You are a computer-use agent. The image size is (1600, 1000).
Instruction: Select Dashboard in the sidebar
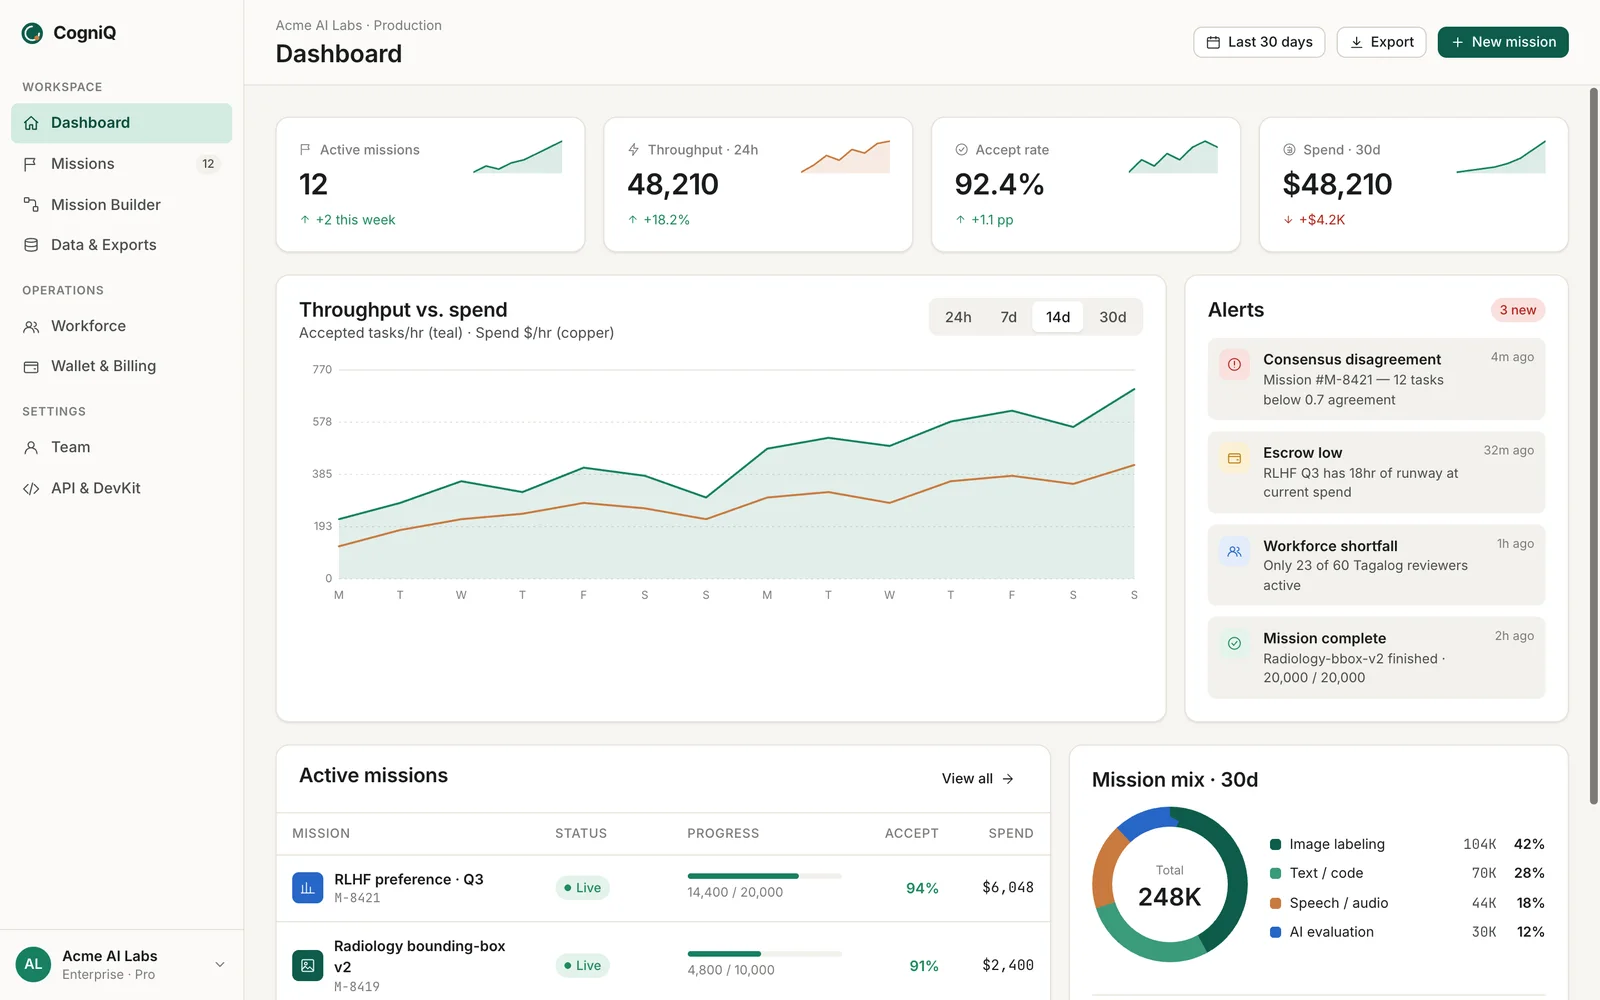click(121, 123)
